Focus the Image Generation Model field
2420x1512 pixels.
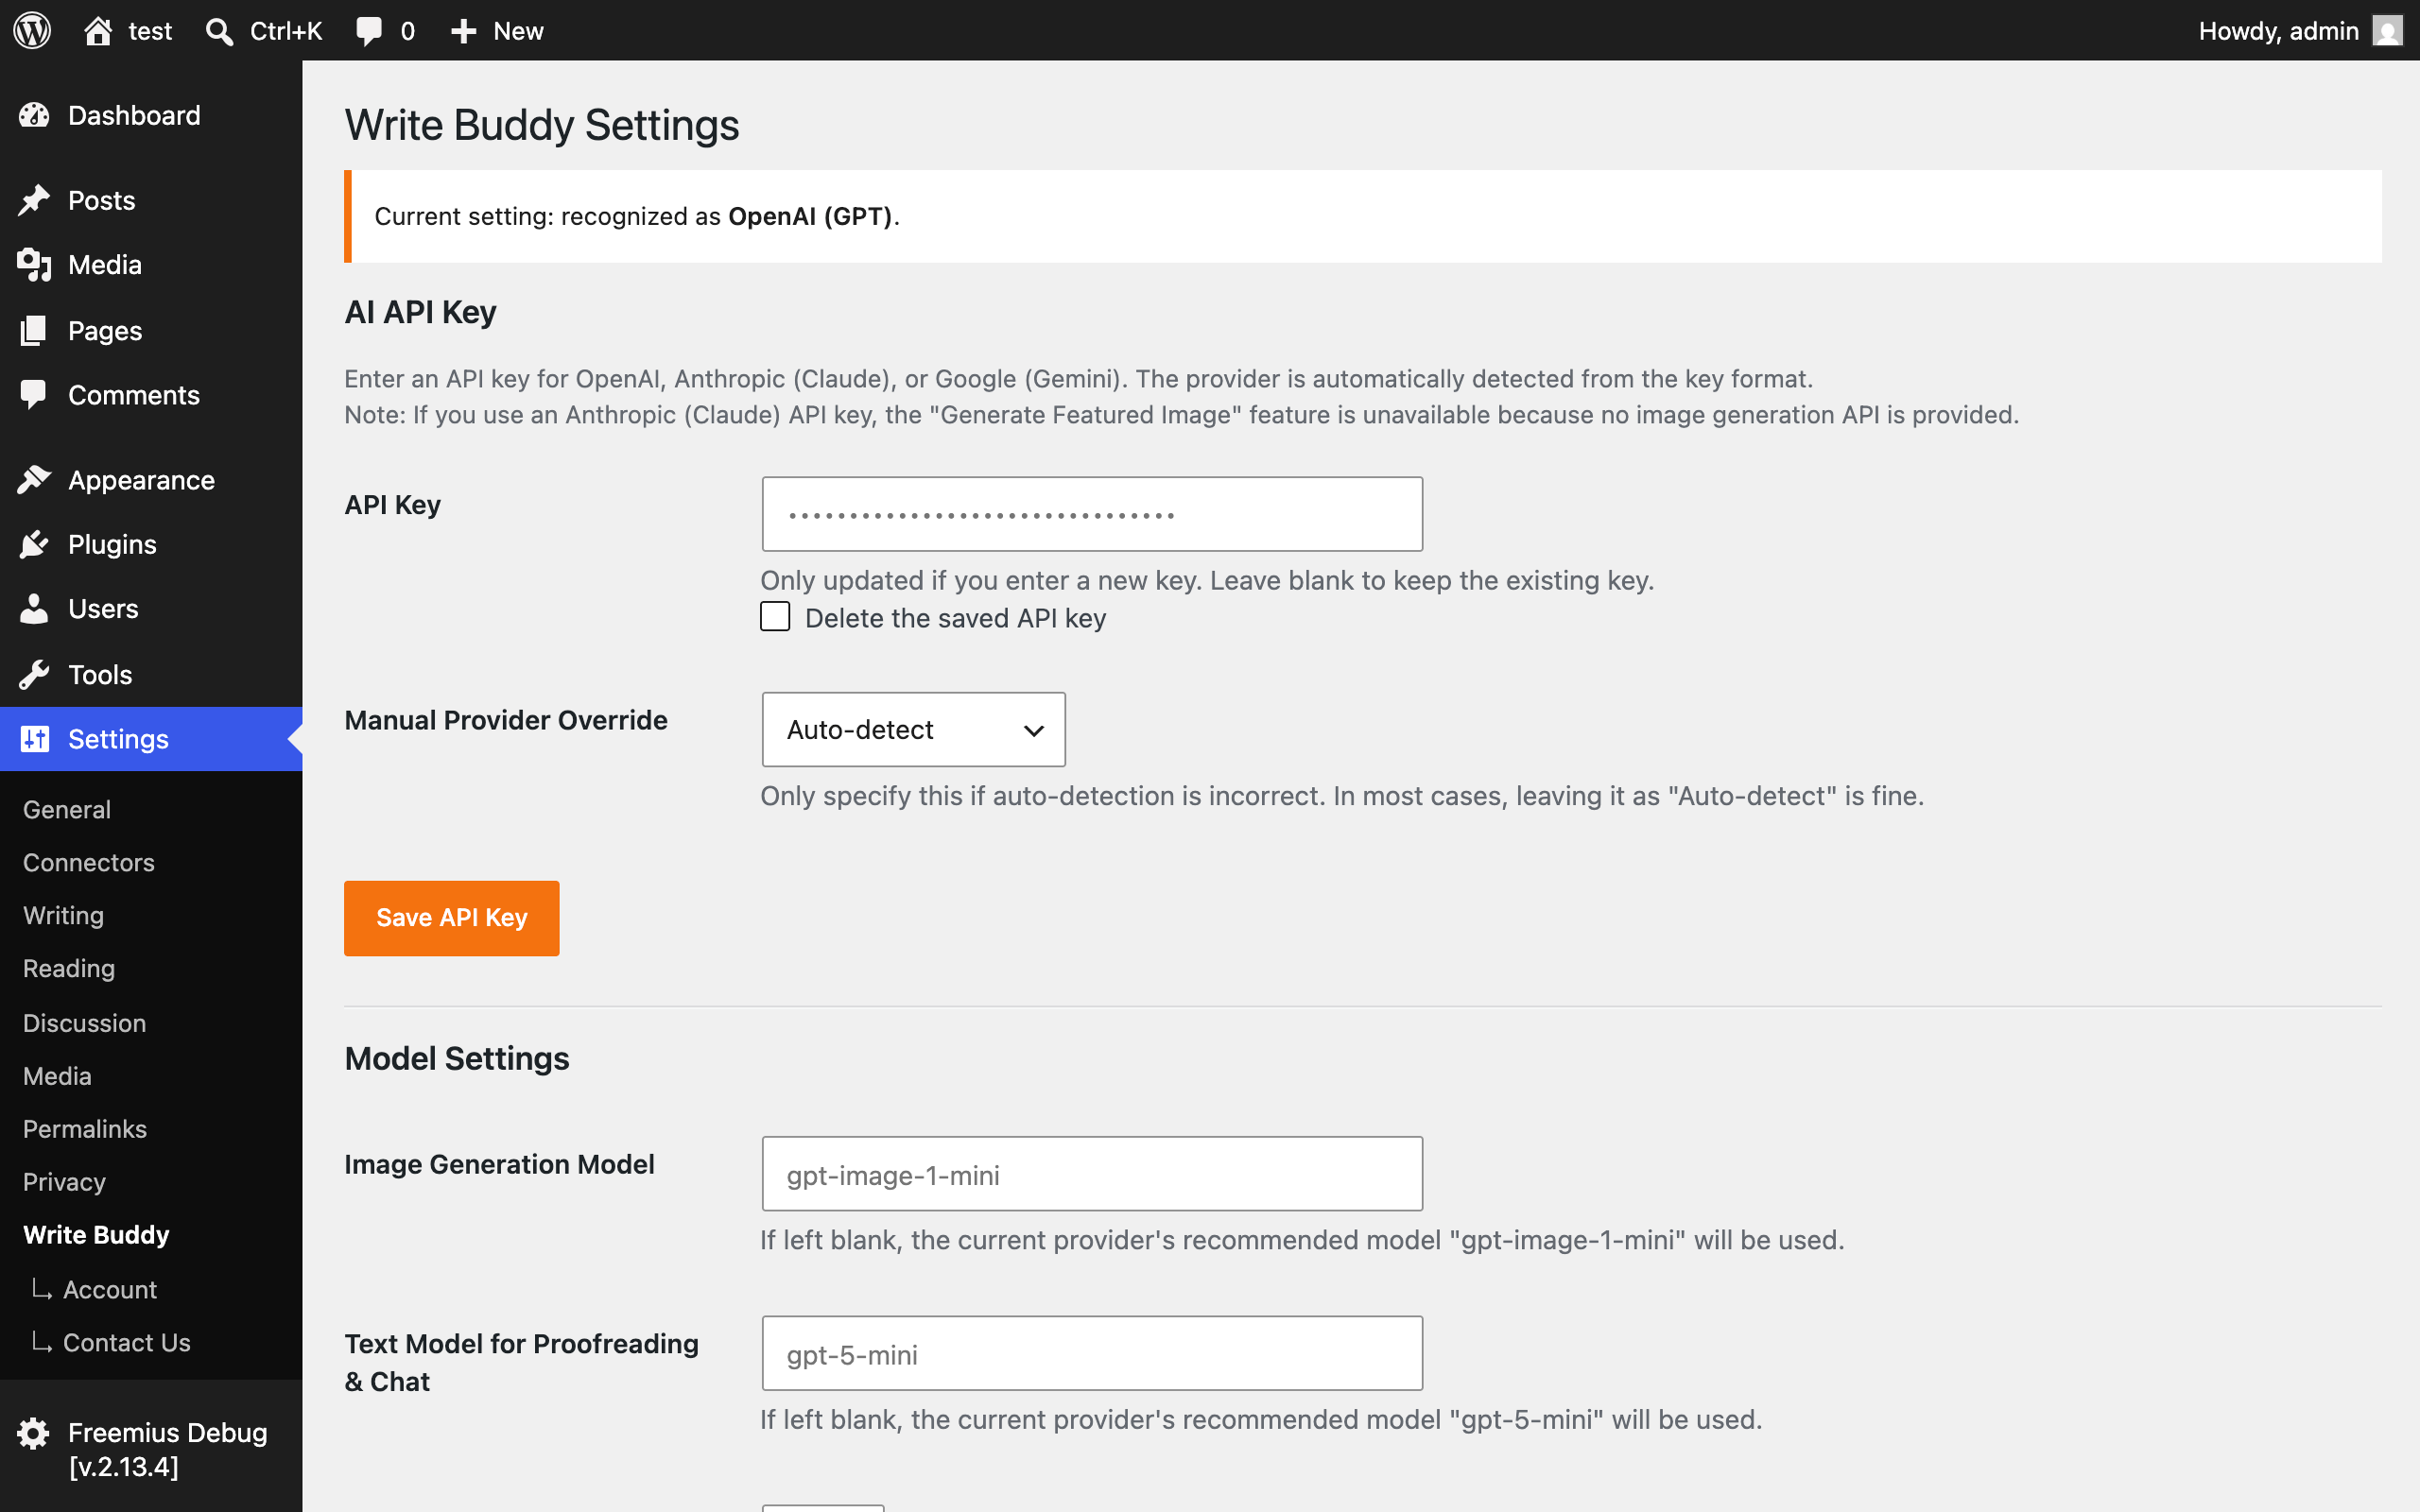pyautogui.click(x=1092, y=1174)
